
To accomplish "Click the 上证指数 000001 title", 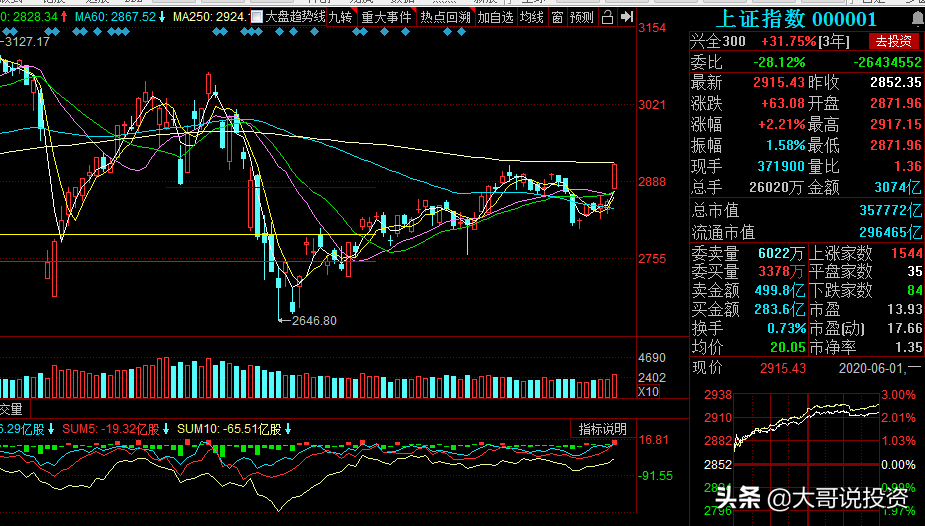I will 796,19.
